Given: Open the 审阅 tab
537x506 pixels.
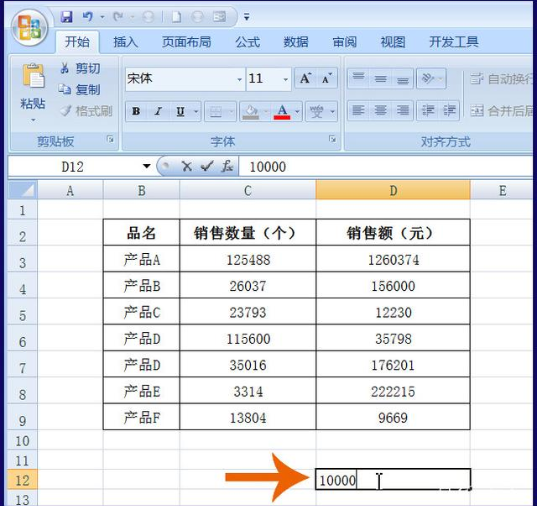Looking at the screenshot, I should click(345, 42).
